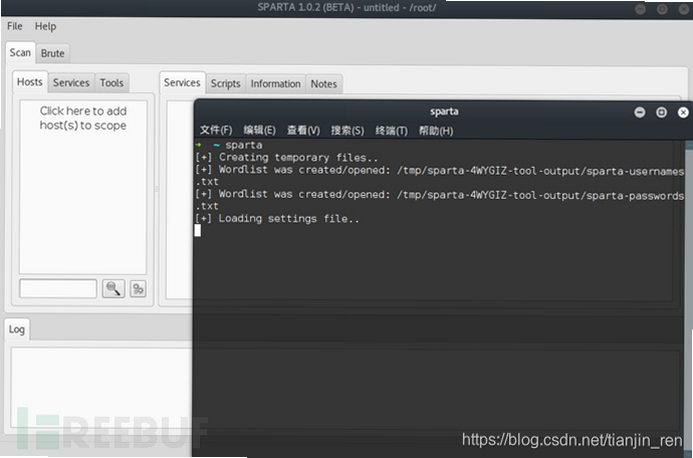Close the sparta terminal window
This screenshot has height=458, width=693.
[683, 112]
